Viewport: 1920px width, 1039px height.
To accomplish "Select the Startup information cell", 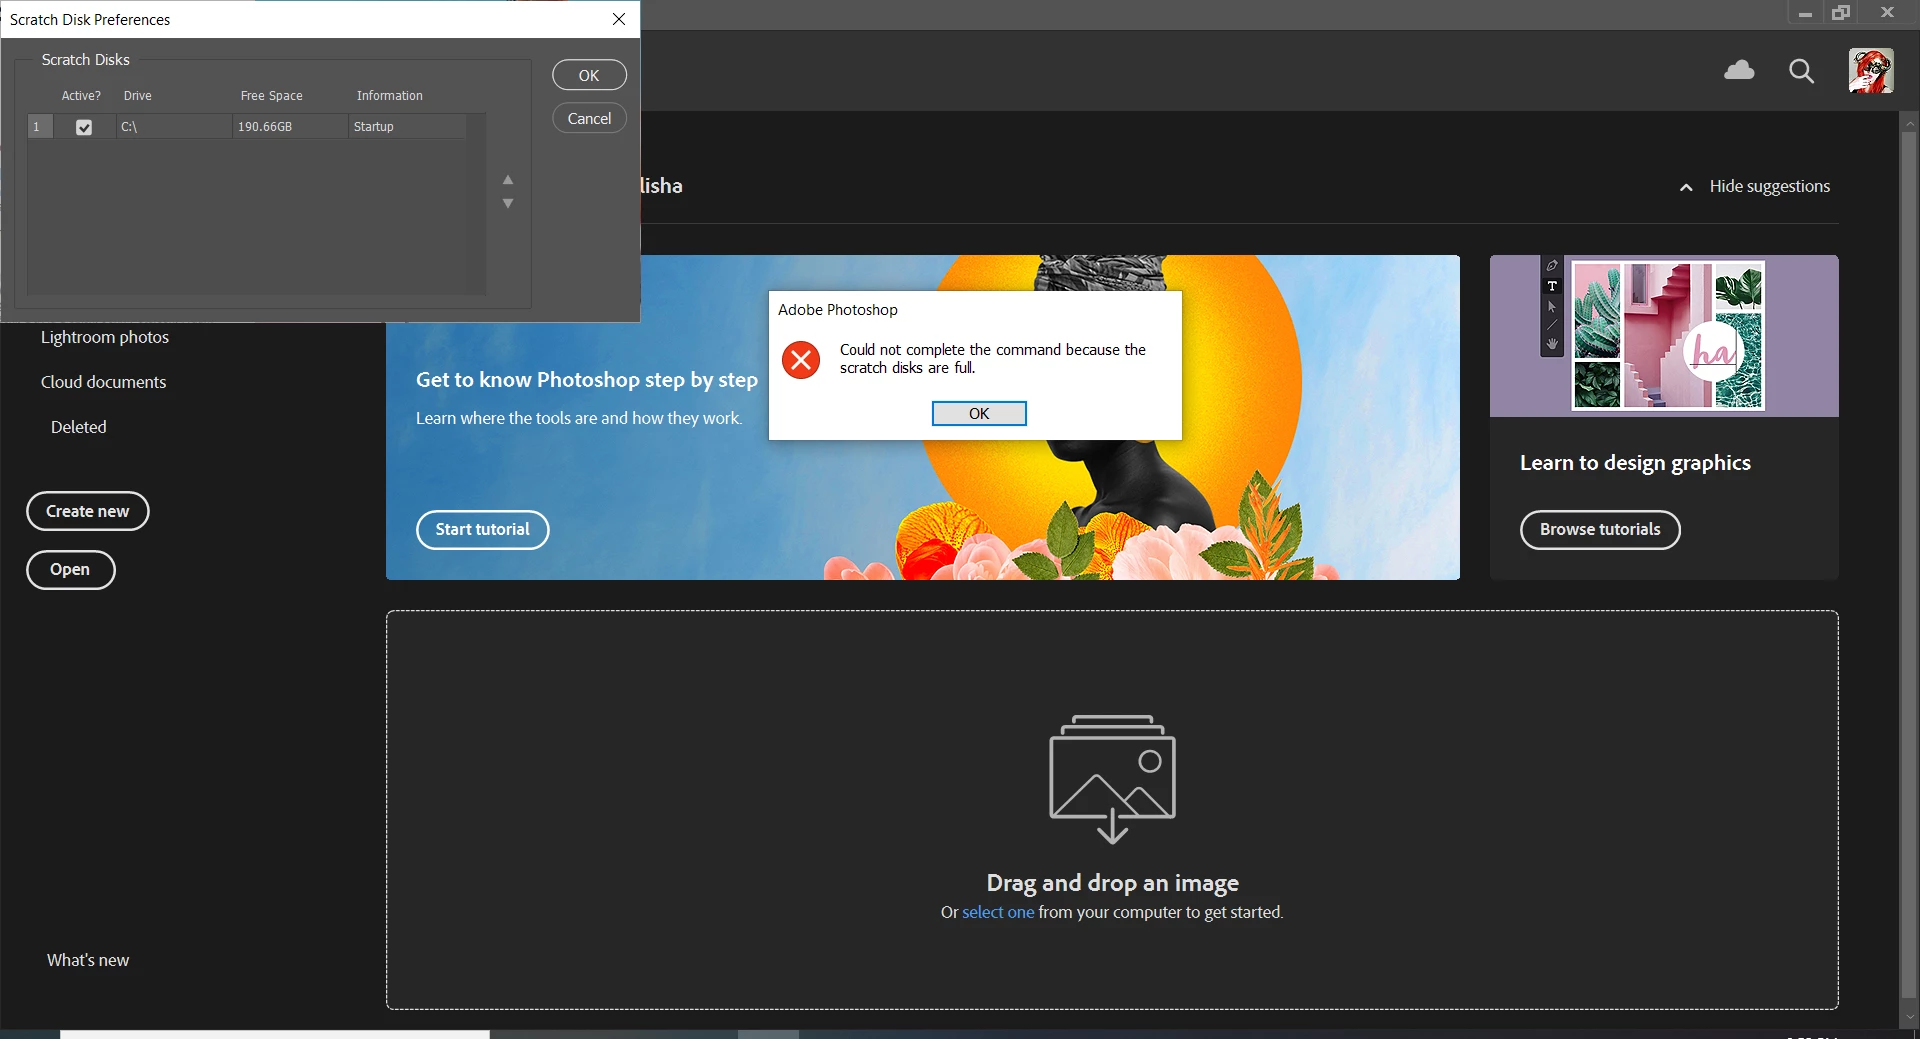I will (x=407, y=127).
